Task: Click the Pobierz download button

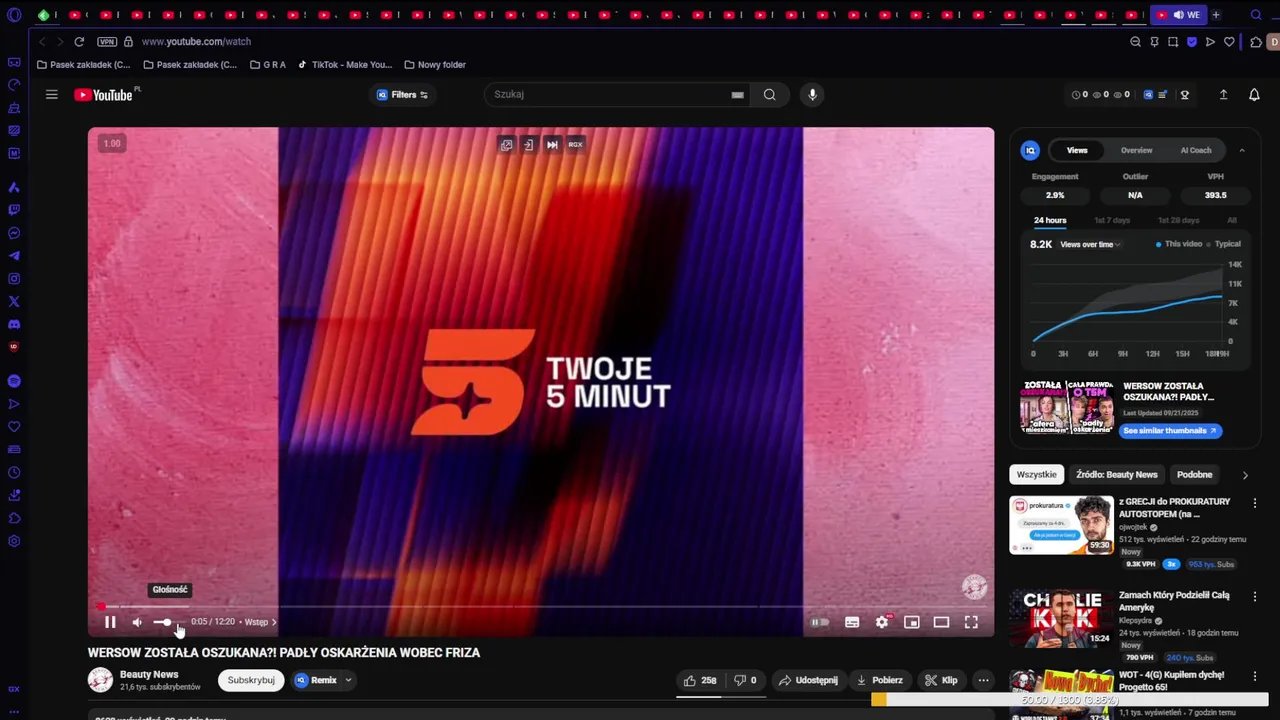Action: [x=880, y=680]
